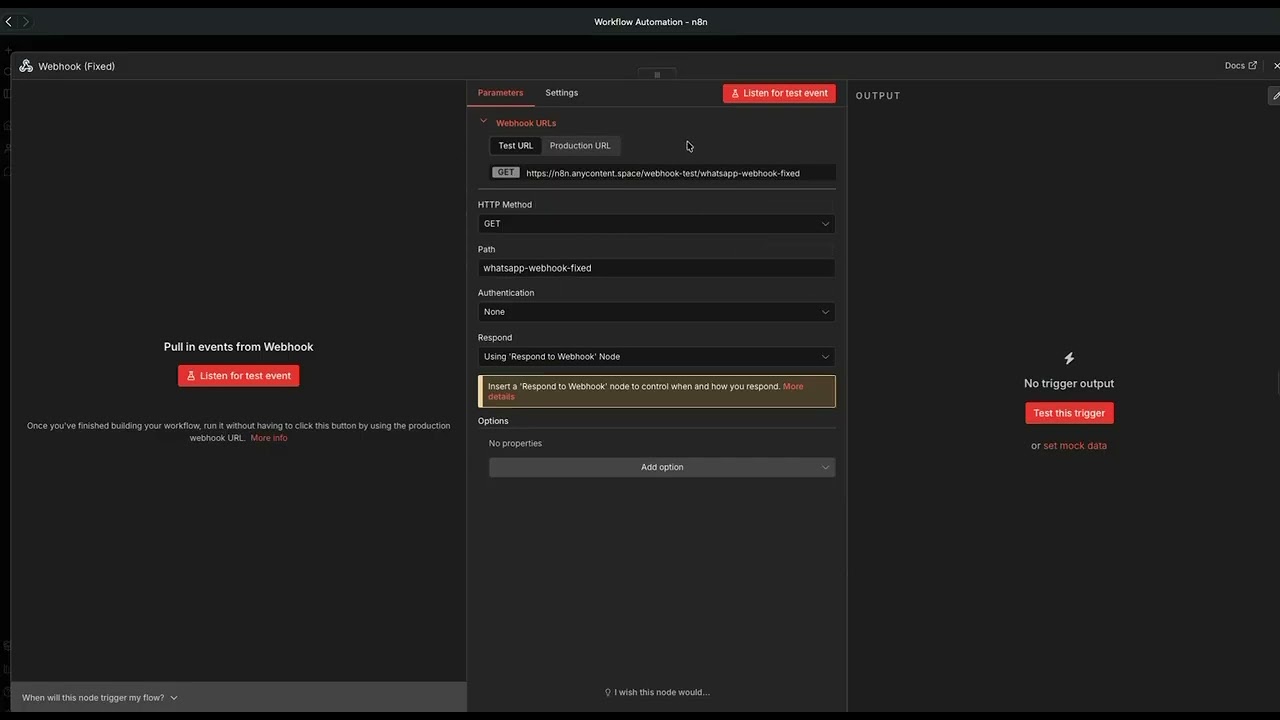Click the set mock data link

pos(1075,446)
